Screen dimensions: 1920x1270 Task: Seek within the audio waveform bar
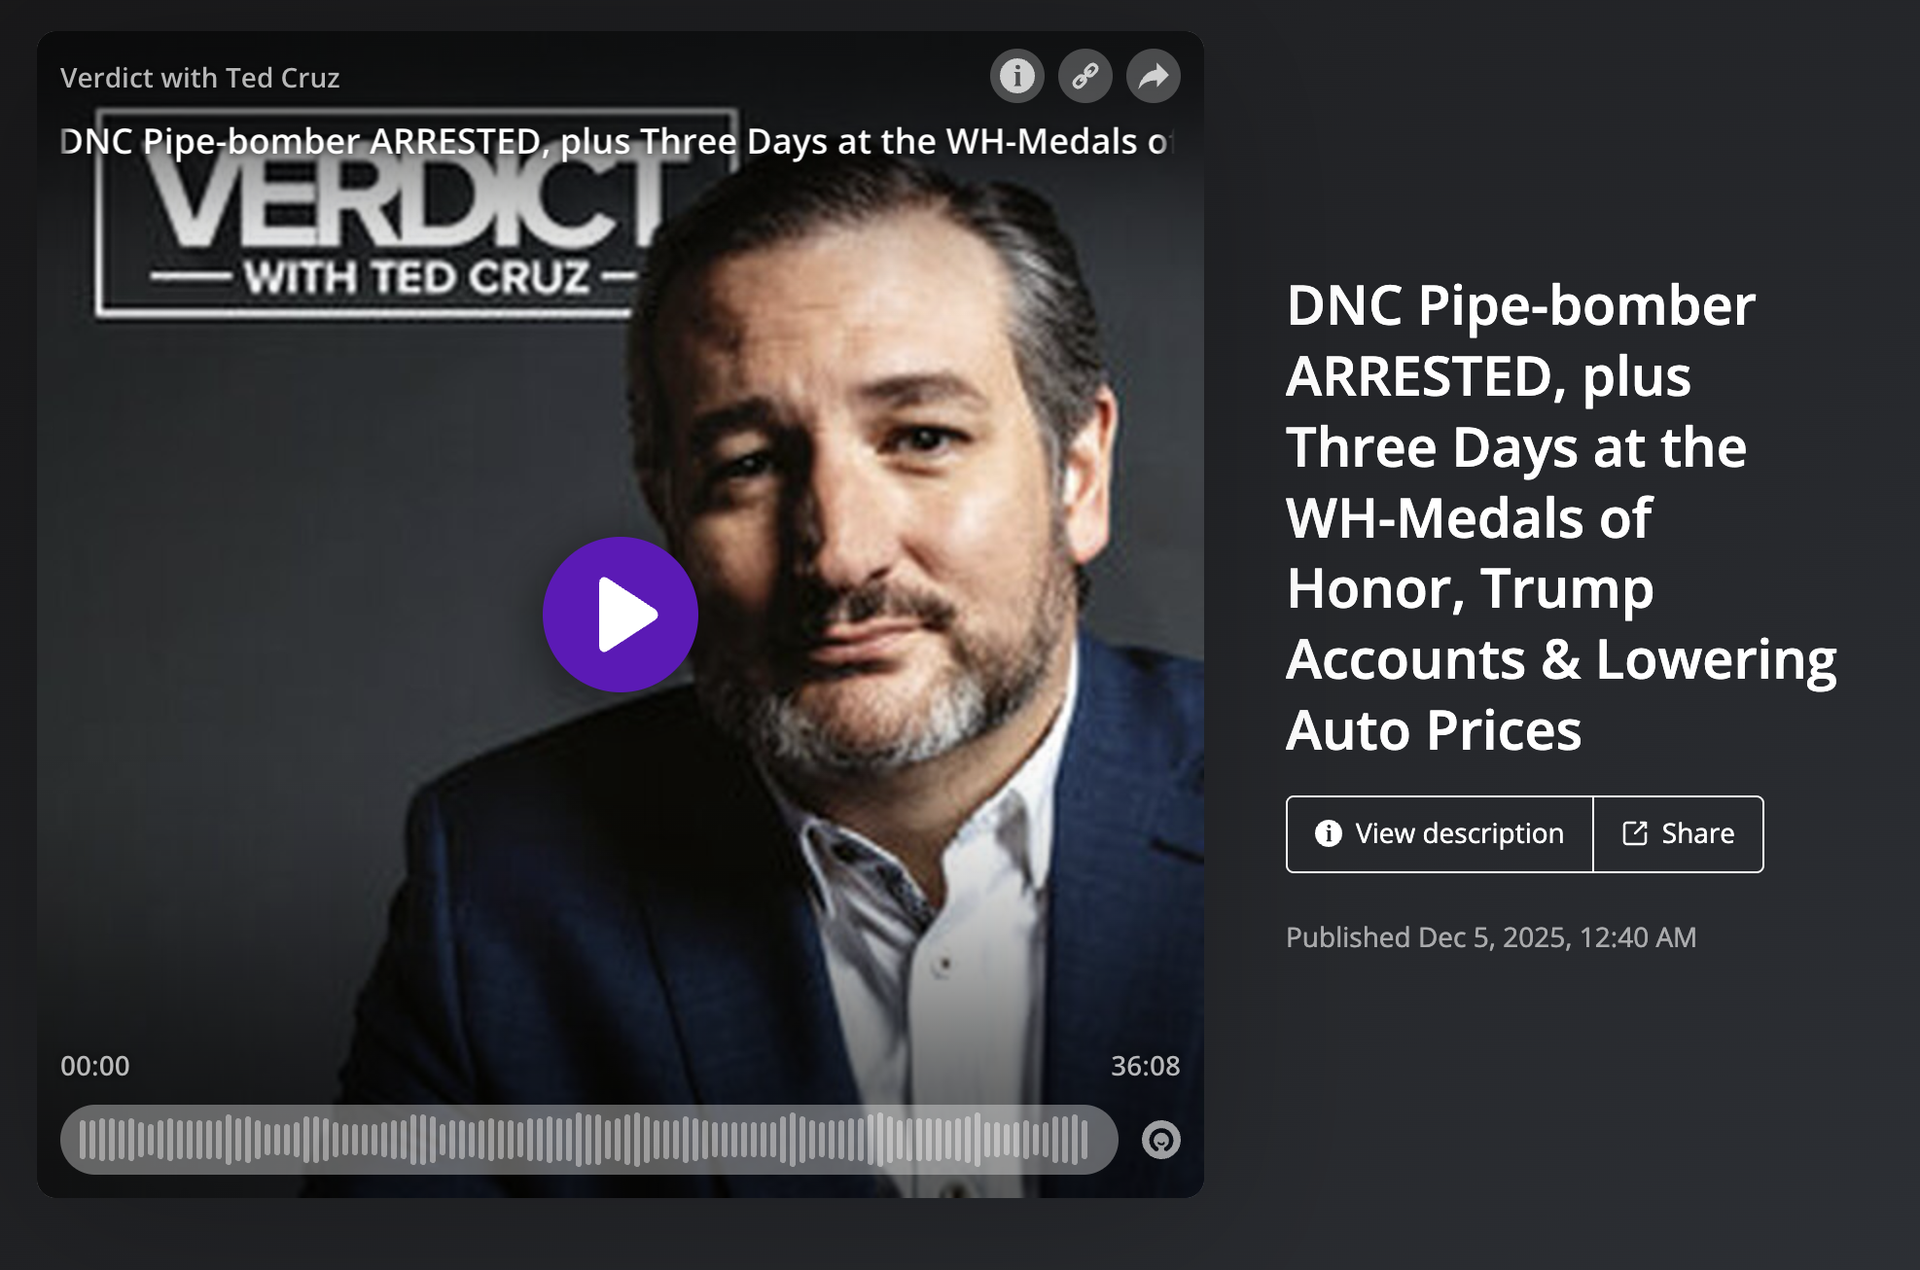(589, 1140)
